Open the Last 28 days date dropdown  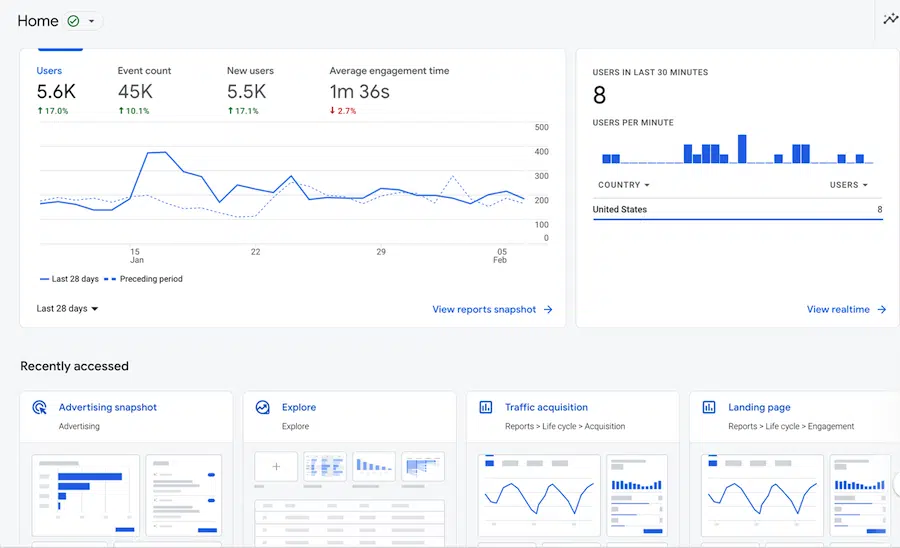pyautogui.click(x=68, y=309)
